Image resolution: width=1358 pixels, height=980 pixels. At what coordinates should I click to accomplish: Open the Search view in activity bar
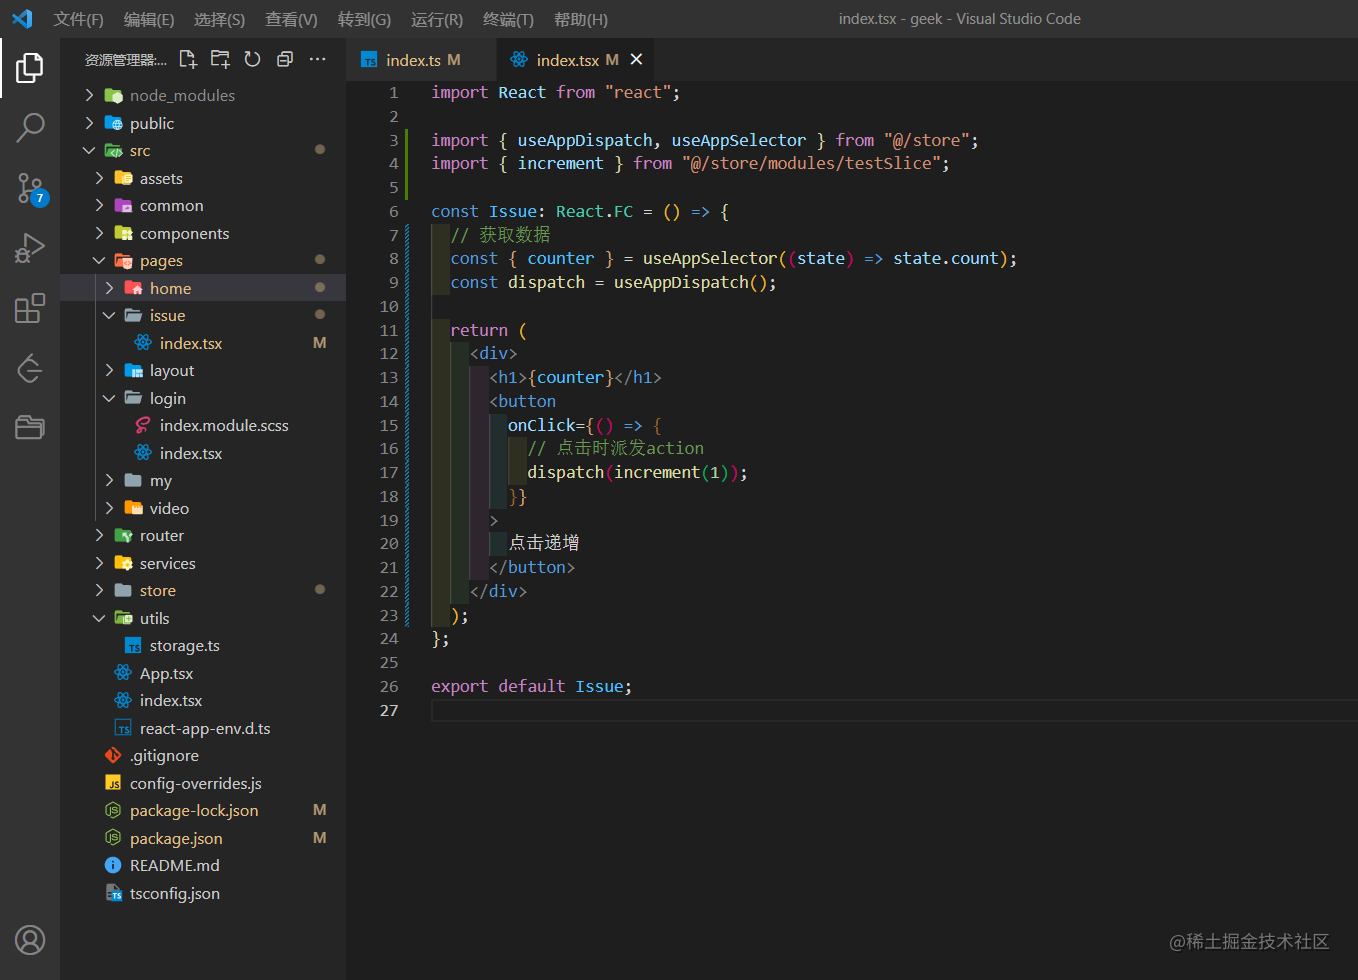(x=30, y=127)
